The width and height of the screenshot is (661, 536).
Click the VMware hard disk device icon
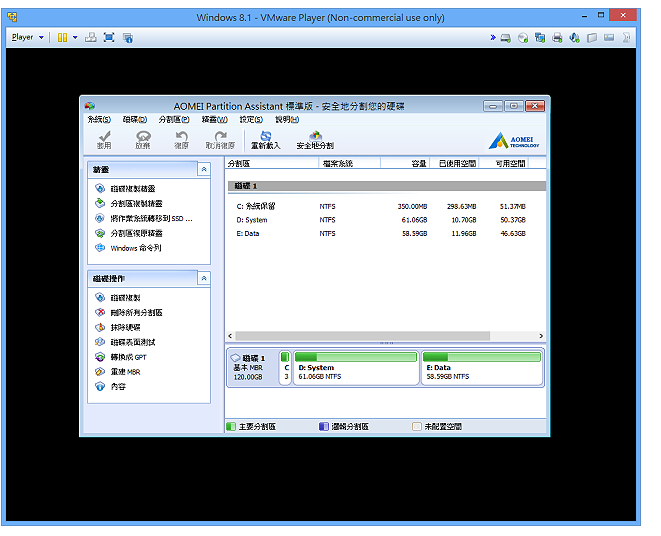click(x=506, y=38)
